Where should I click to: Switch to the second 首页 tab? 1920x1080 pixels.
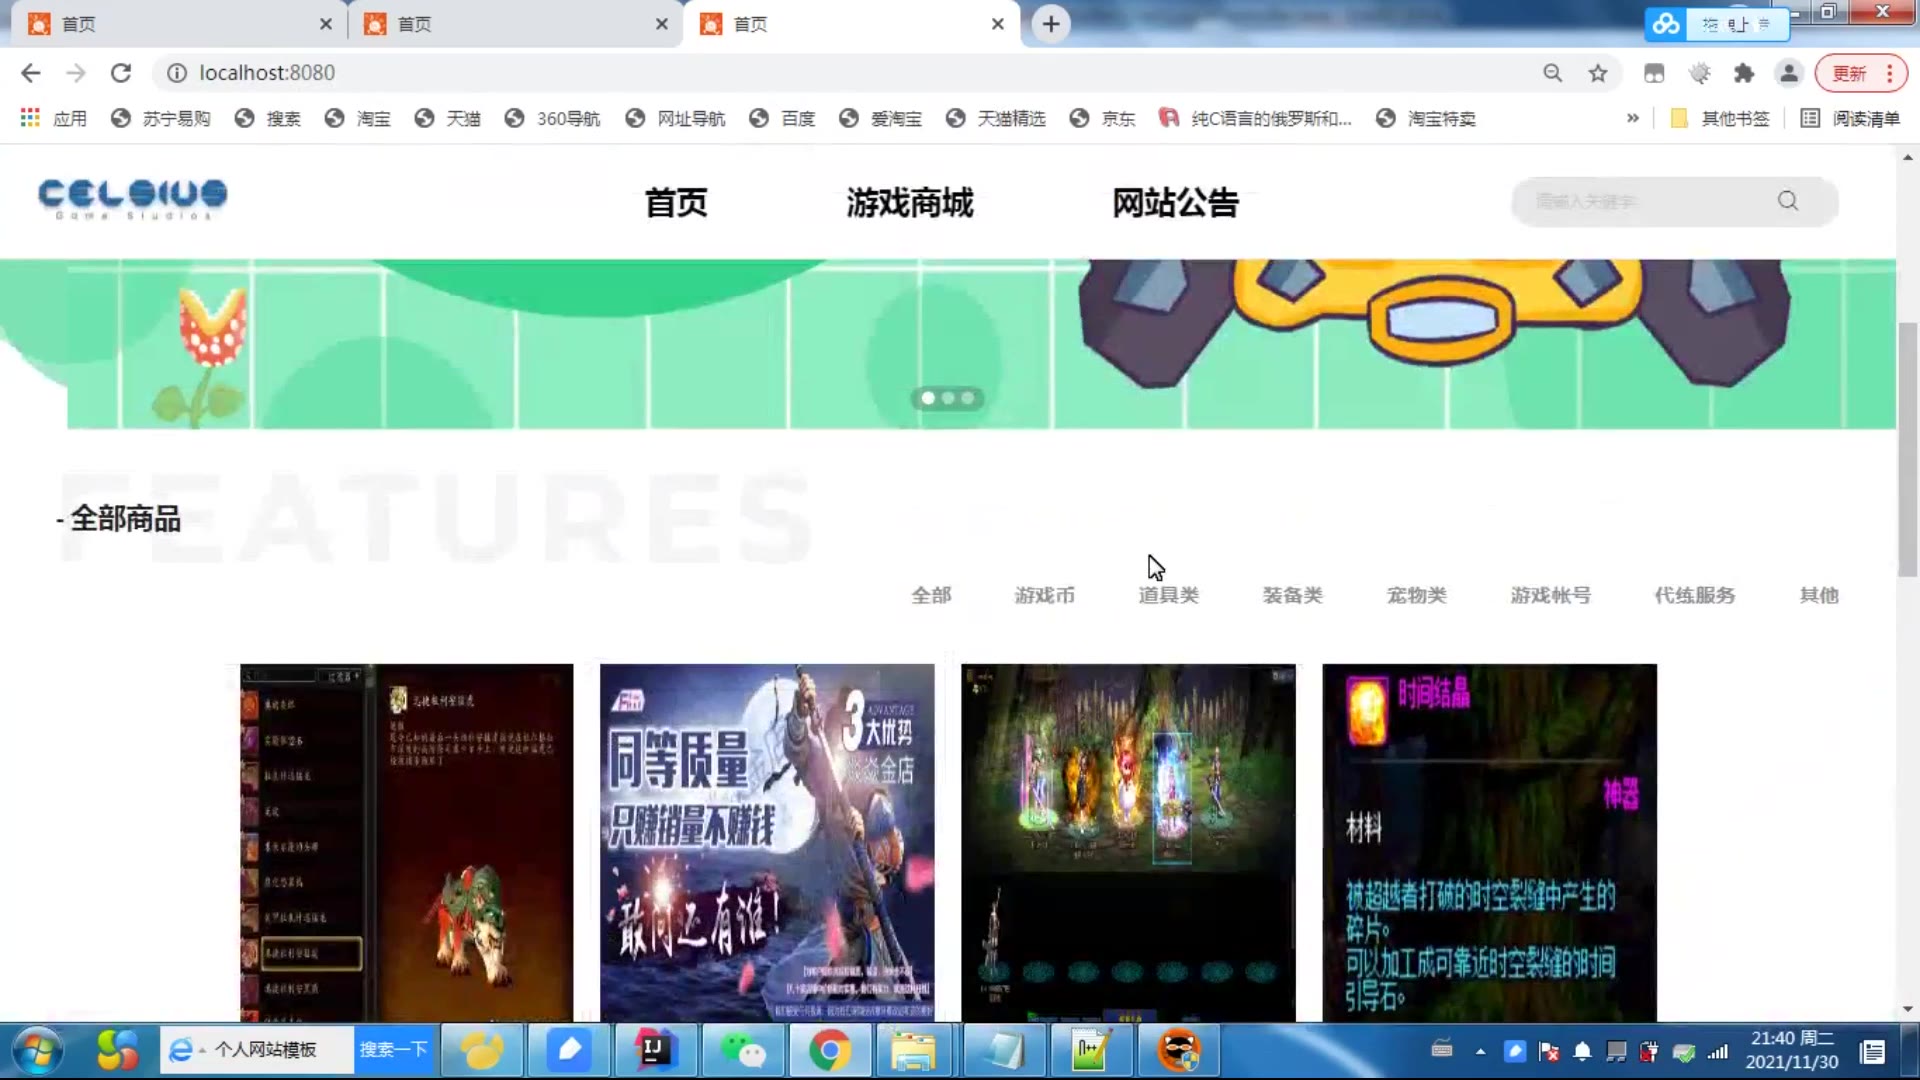513,24
